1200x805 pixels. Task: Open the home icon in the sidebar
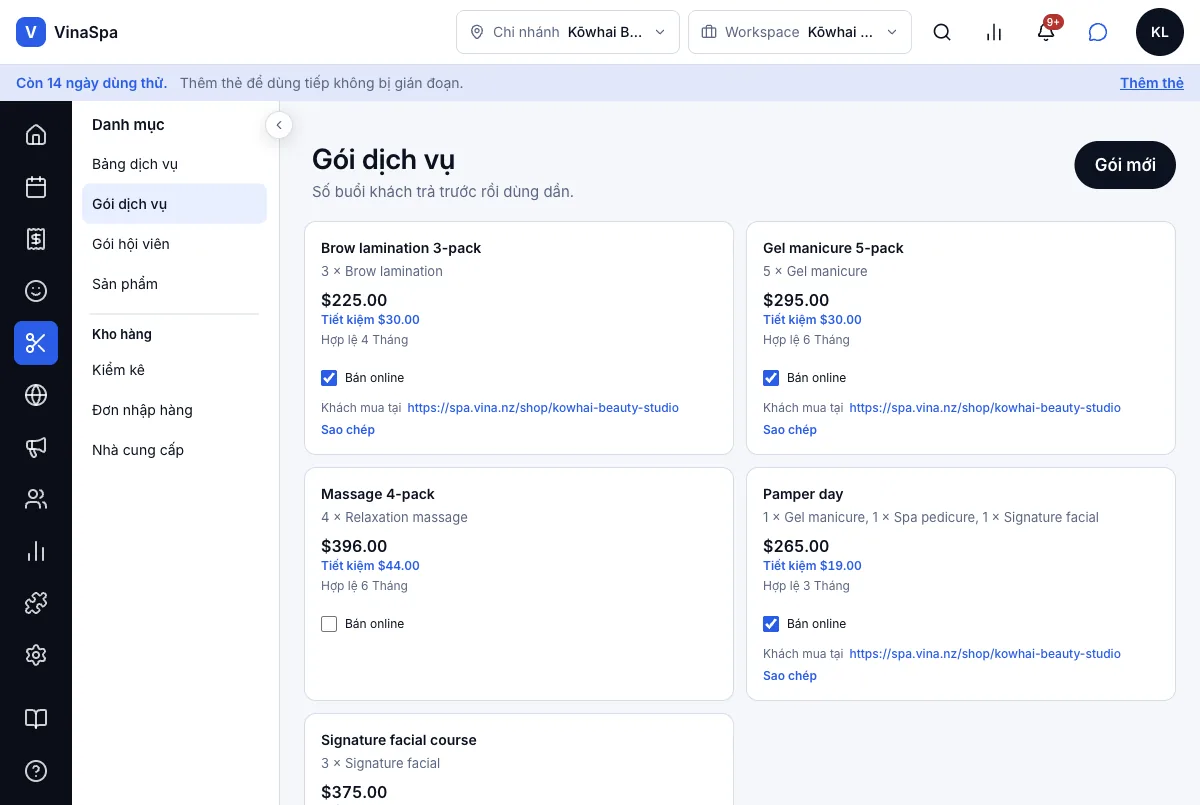[36, 135]
